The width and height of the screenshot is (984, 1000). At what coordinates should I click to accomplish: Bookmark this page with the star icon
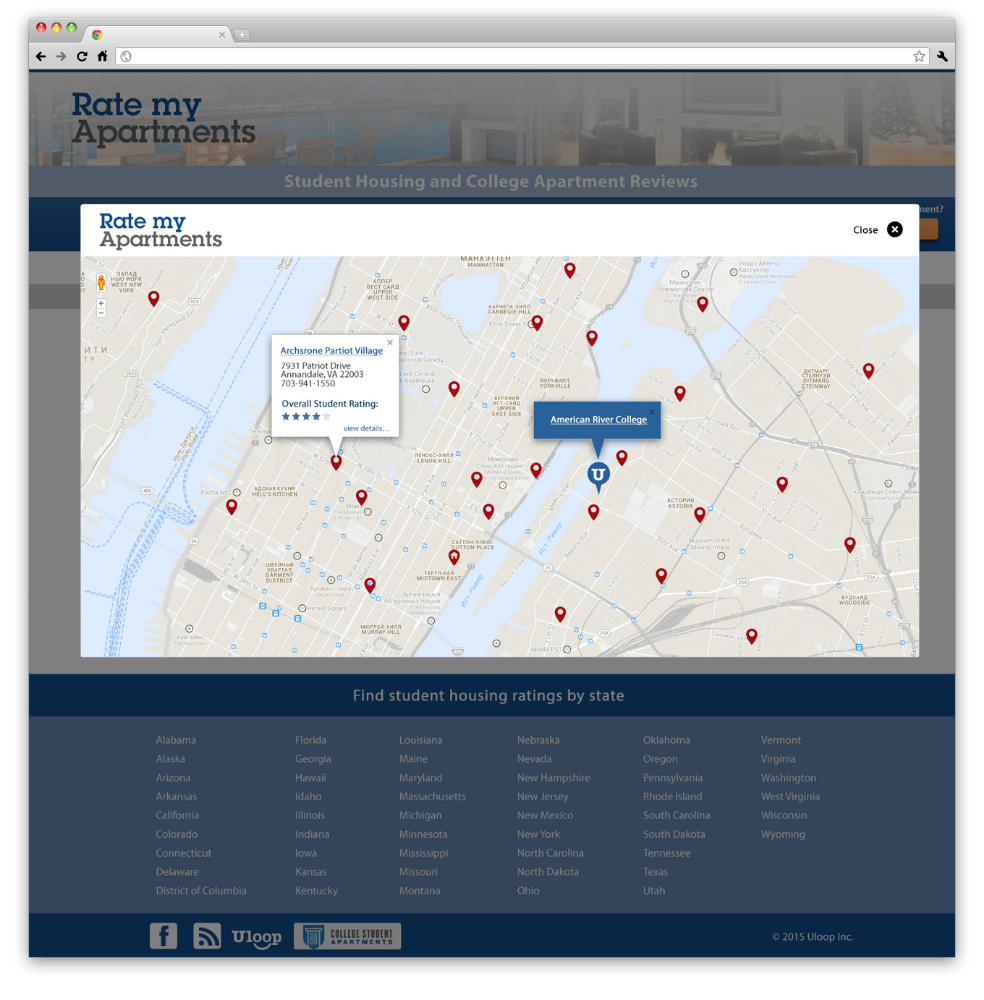pyautogui.click(x=918, y=57)
